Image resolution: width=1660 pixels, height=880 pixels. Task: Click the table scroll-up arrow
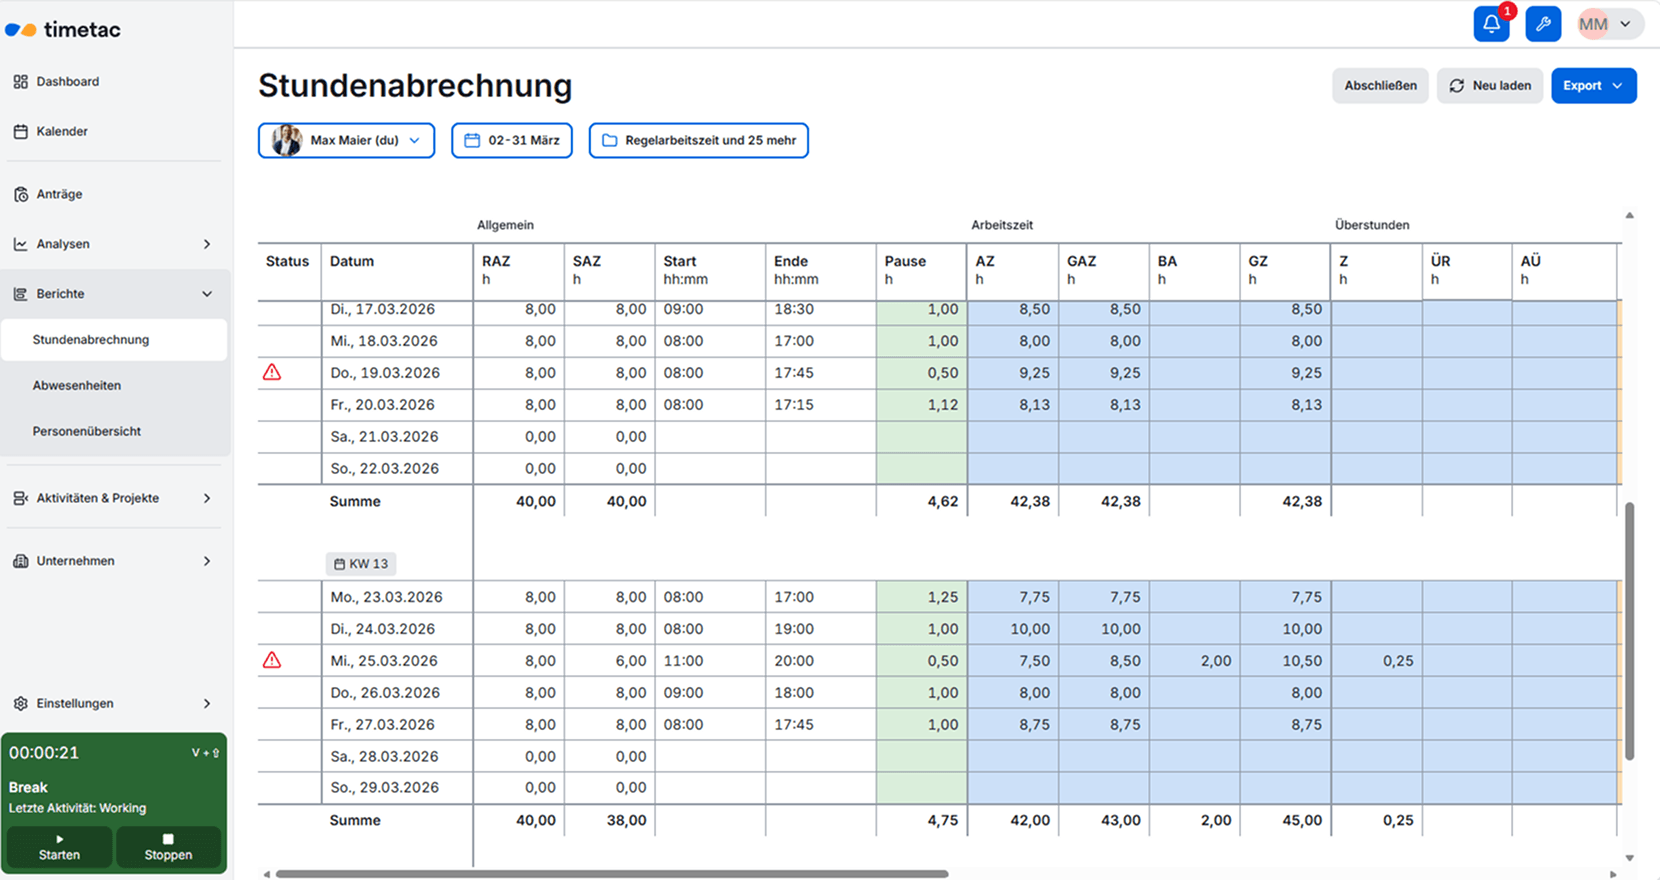point(1630,215)
